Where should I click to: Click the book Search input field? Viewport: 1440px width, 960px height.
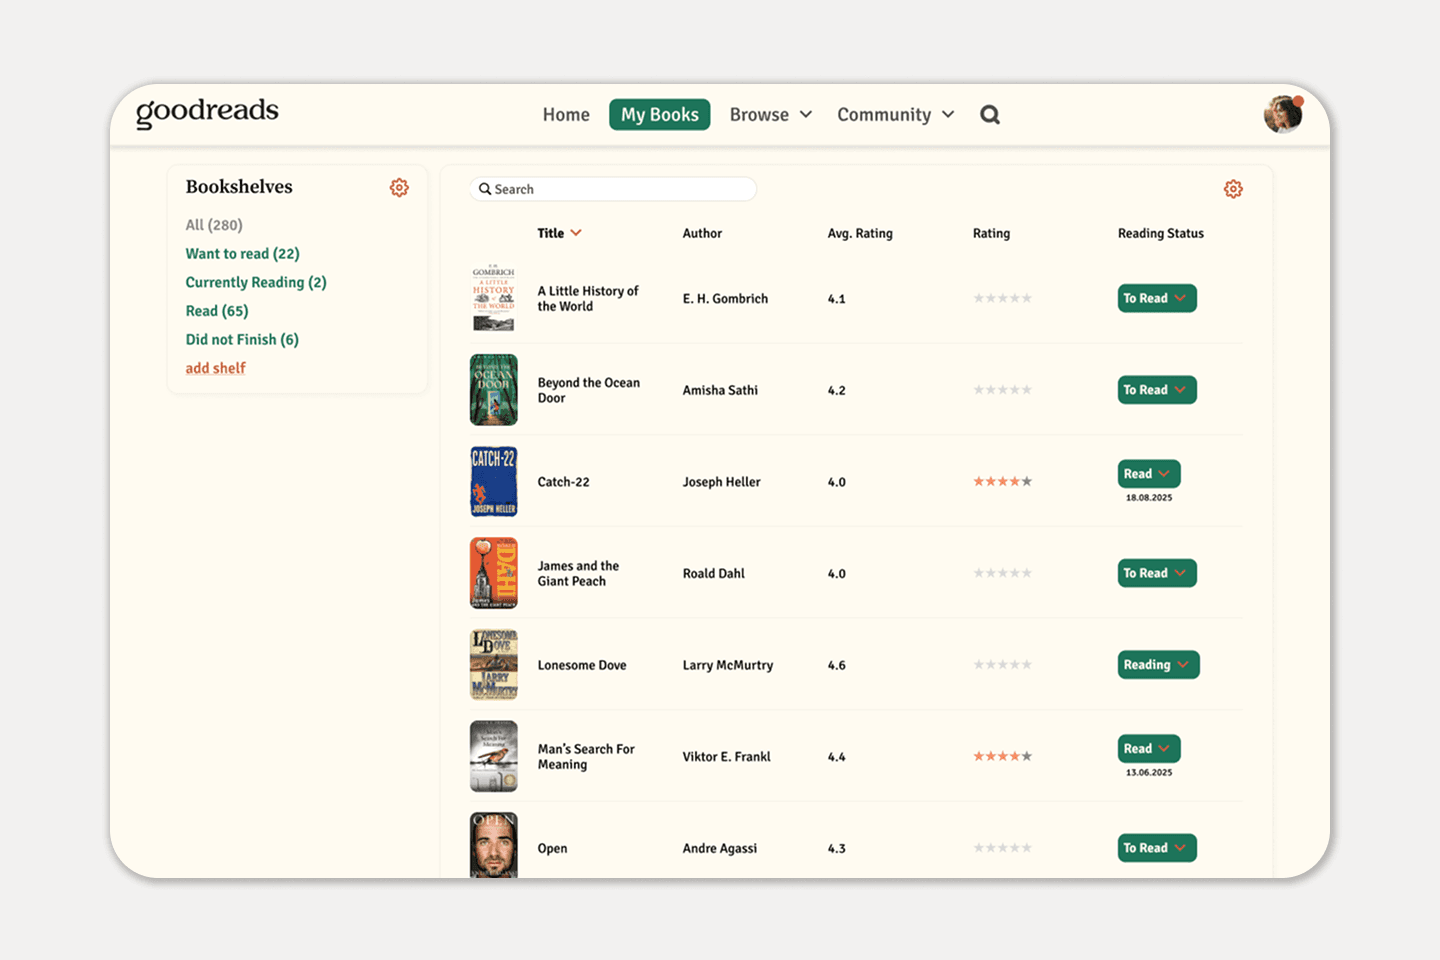tap(613, 189)
